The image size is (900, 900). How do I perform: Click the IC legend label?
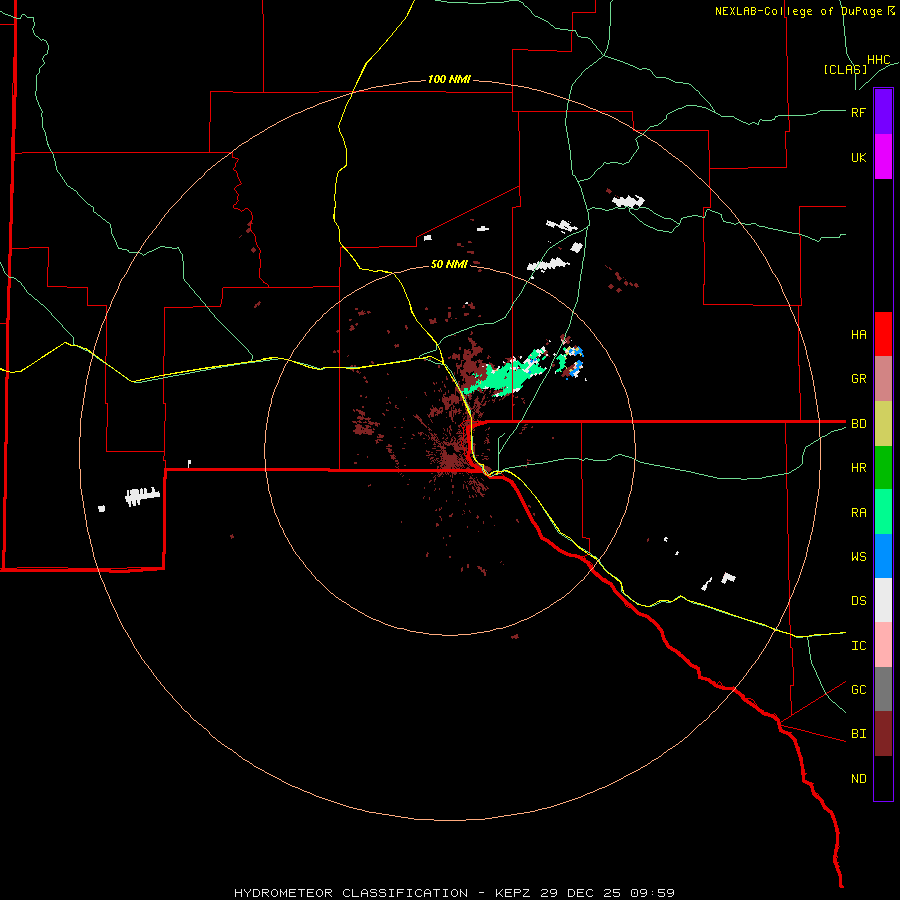pos(858,646)
